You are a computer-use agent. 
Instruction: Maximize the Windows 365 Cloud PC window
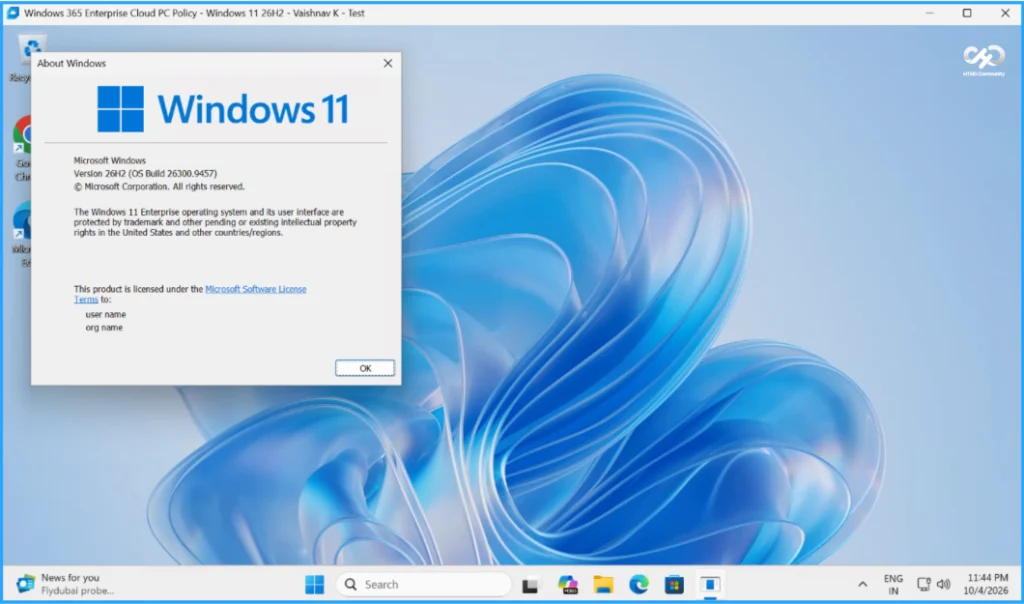point(967,13)
